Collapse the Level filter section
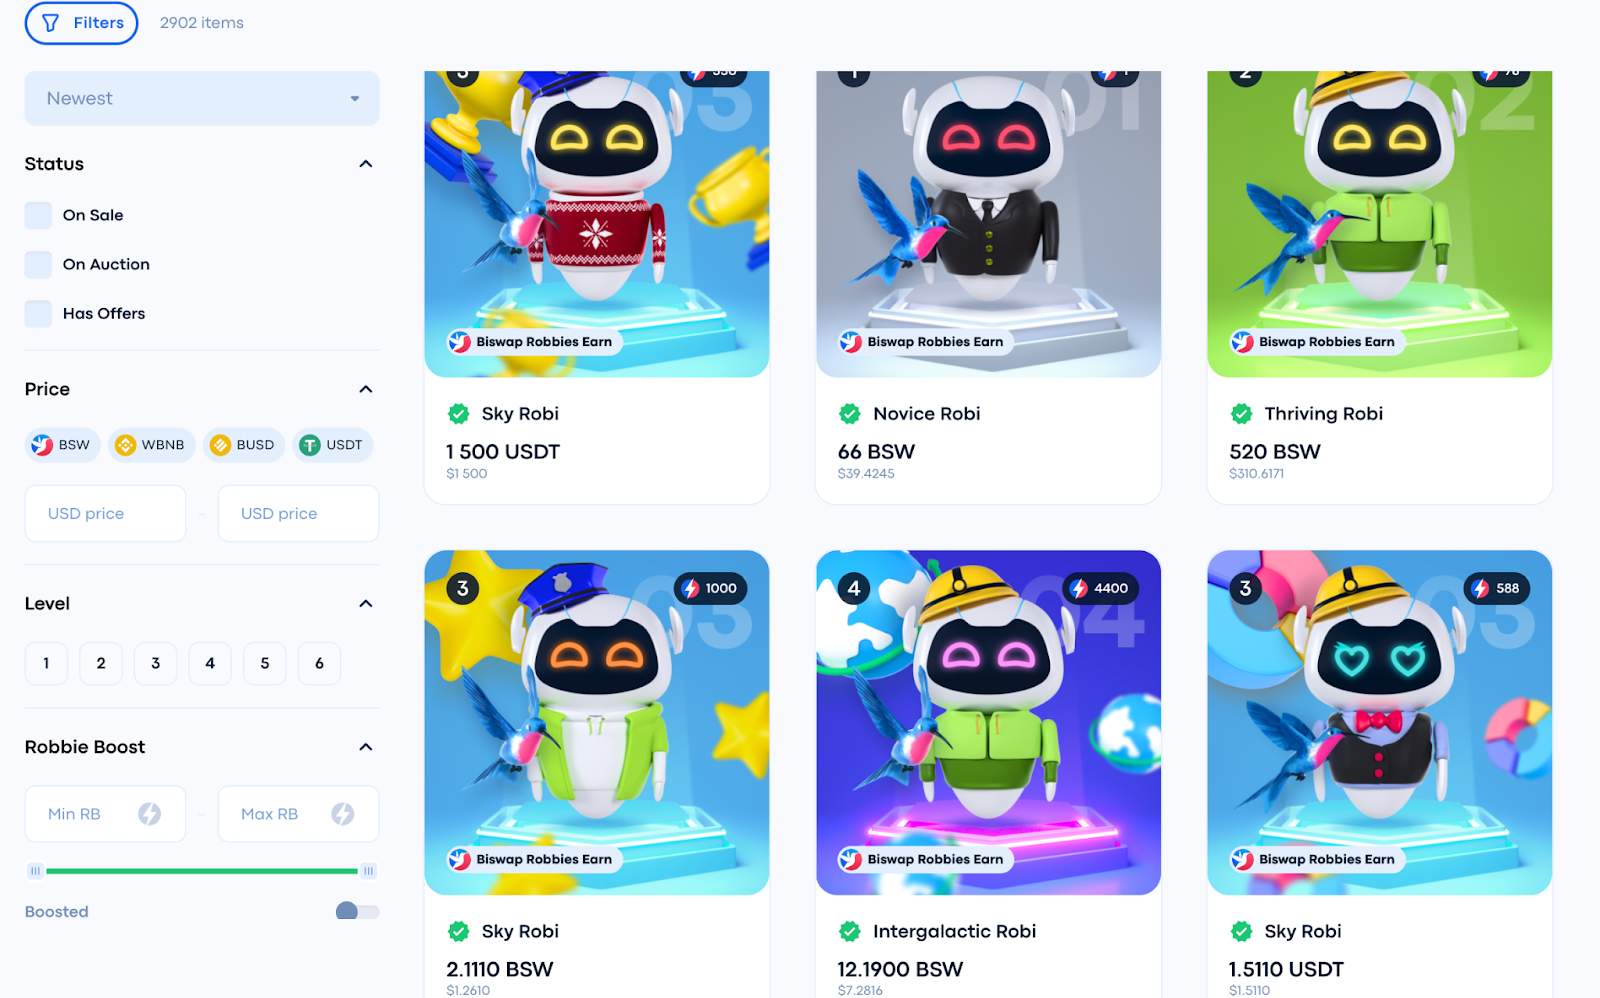This screenshot has width=1600, height=998. coord(366,604)
